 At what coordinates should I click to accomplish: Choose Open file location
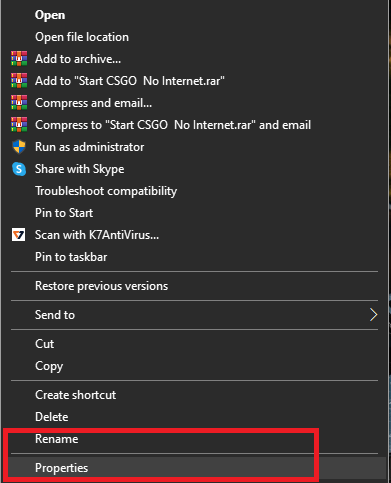pyautogui.click(x=82, y=37)
